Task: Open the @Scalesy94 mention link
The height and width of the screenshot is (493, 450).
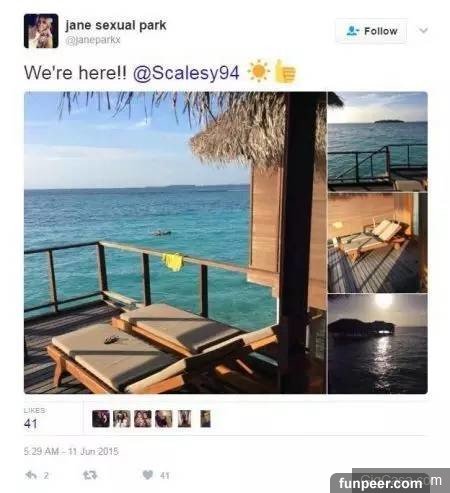Action: click(186, 73)
